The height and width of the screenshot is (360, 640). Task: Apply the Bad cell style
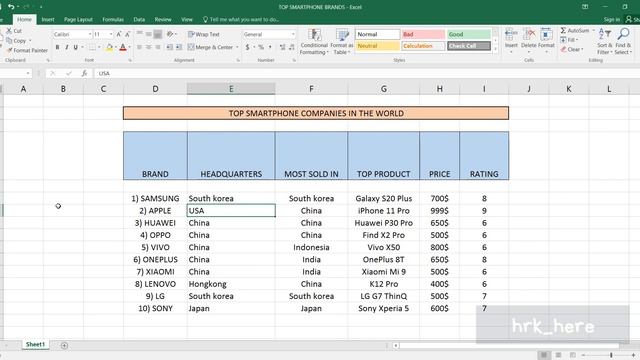423,34
